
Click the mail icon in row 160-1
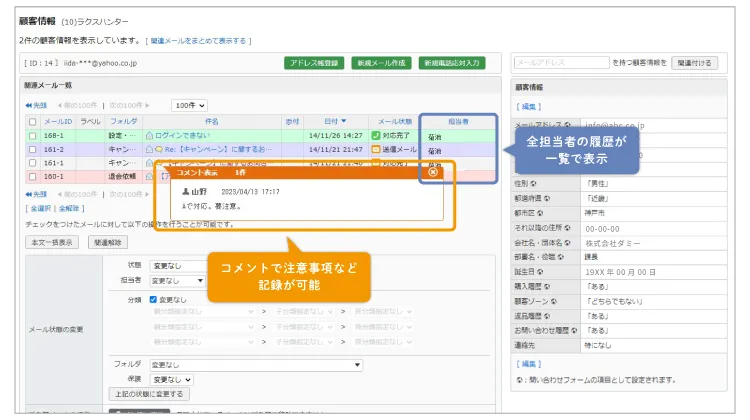point(149,177)
